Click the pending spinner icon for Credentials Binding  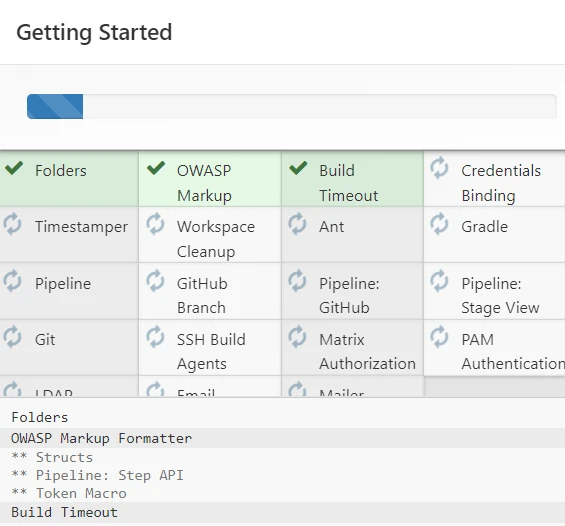pos(439,168)
